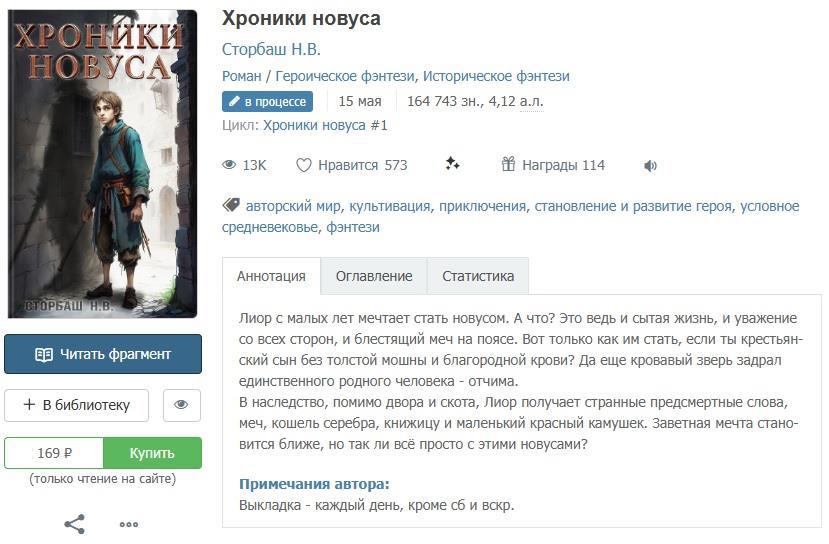Open the gift Награды icon
829x544 pixels.
(508, 164)
